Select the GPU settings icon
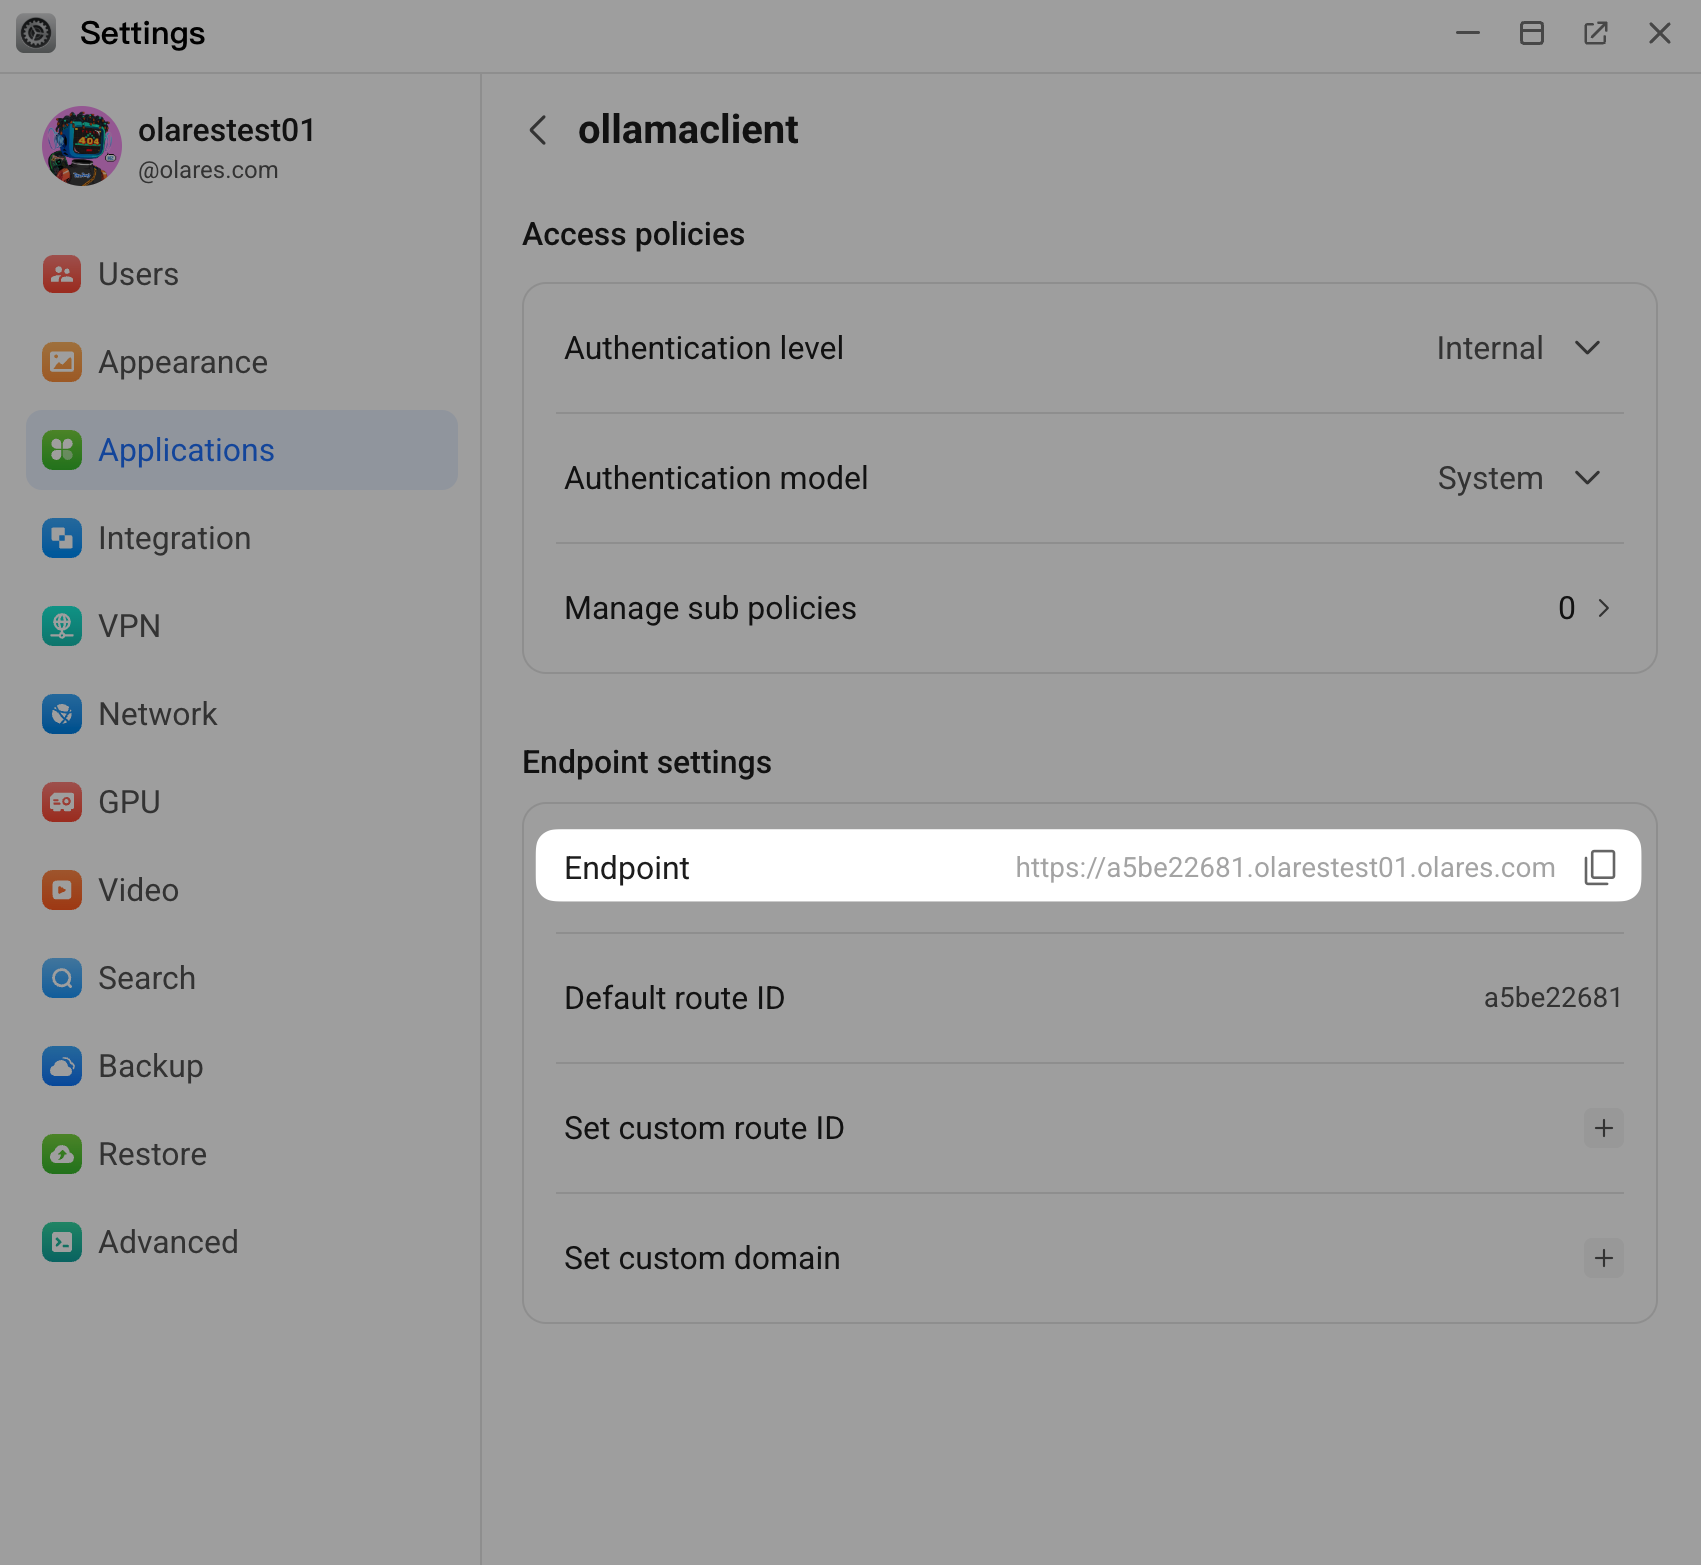The height and width of the screenshot is (1565, 1701). [x=61, y=801]
